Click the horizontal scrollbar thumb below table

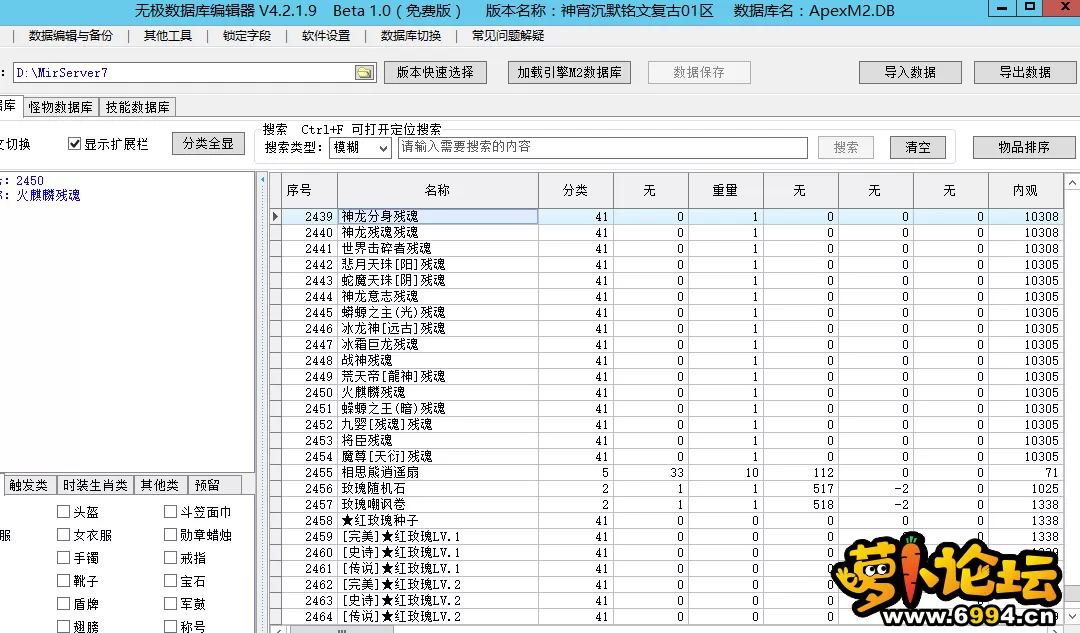342,630
